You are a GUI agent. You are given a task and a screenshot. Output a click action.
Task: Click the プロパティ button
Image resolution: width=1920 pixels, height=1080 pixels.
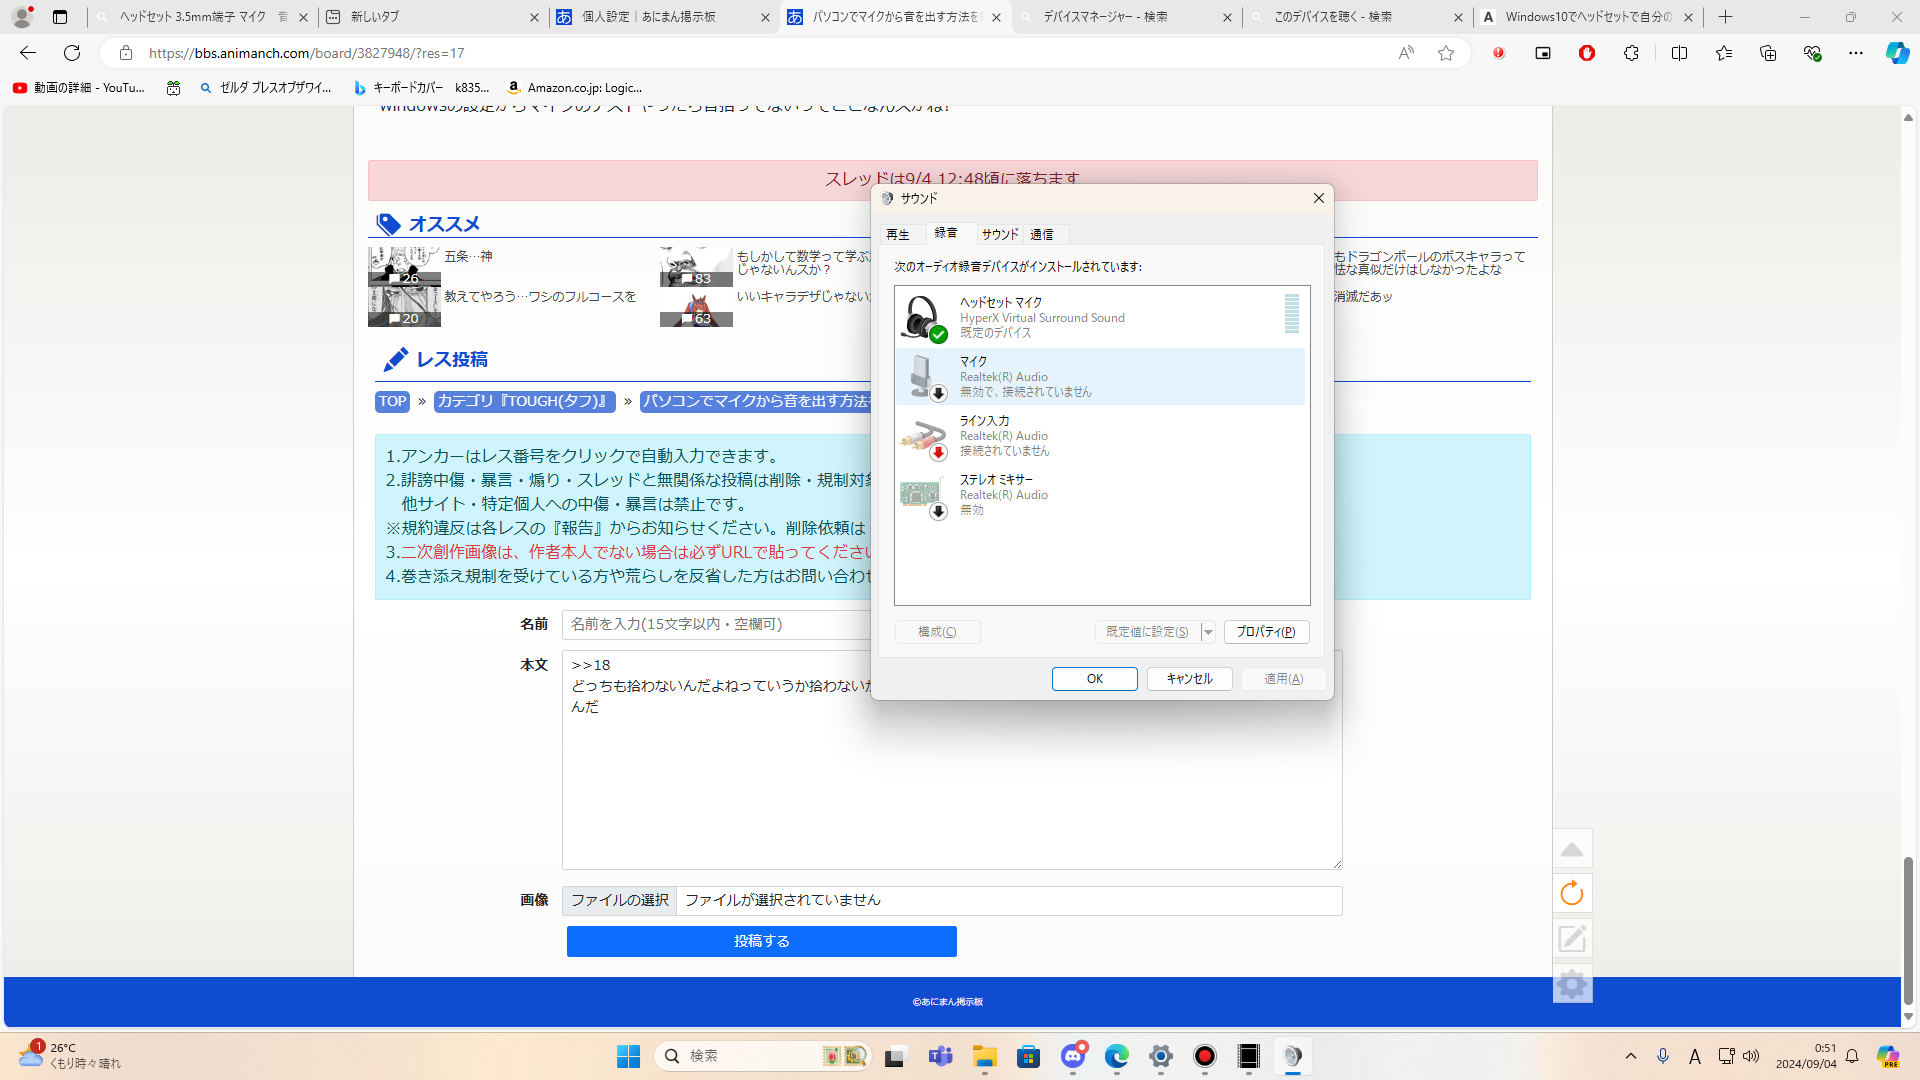pos(1265,632)
